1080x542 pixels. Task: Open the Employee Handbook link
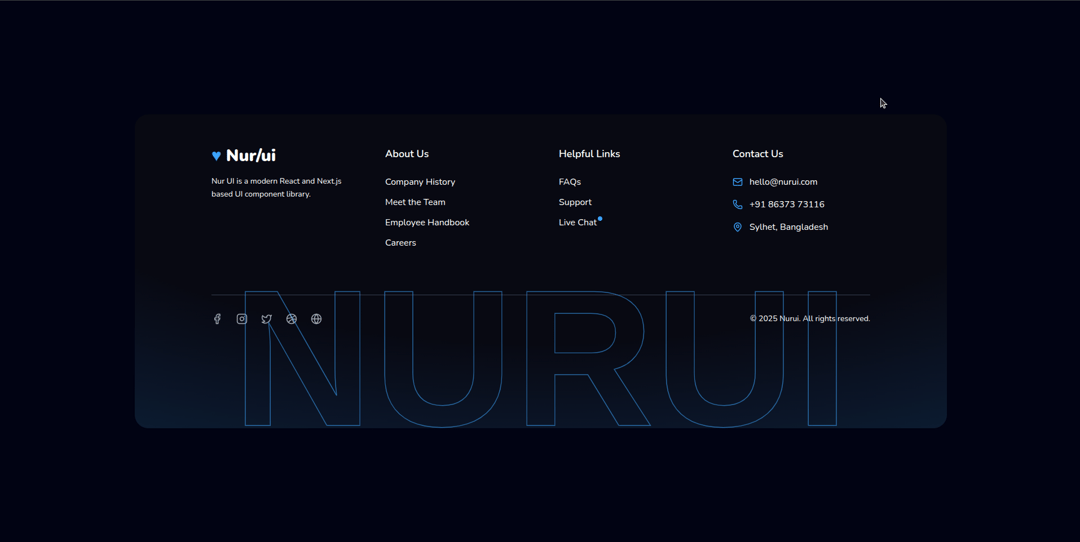(x=427, y=222)
